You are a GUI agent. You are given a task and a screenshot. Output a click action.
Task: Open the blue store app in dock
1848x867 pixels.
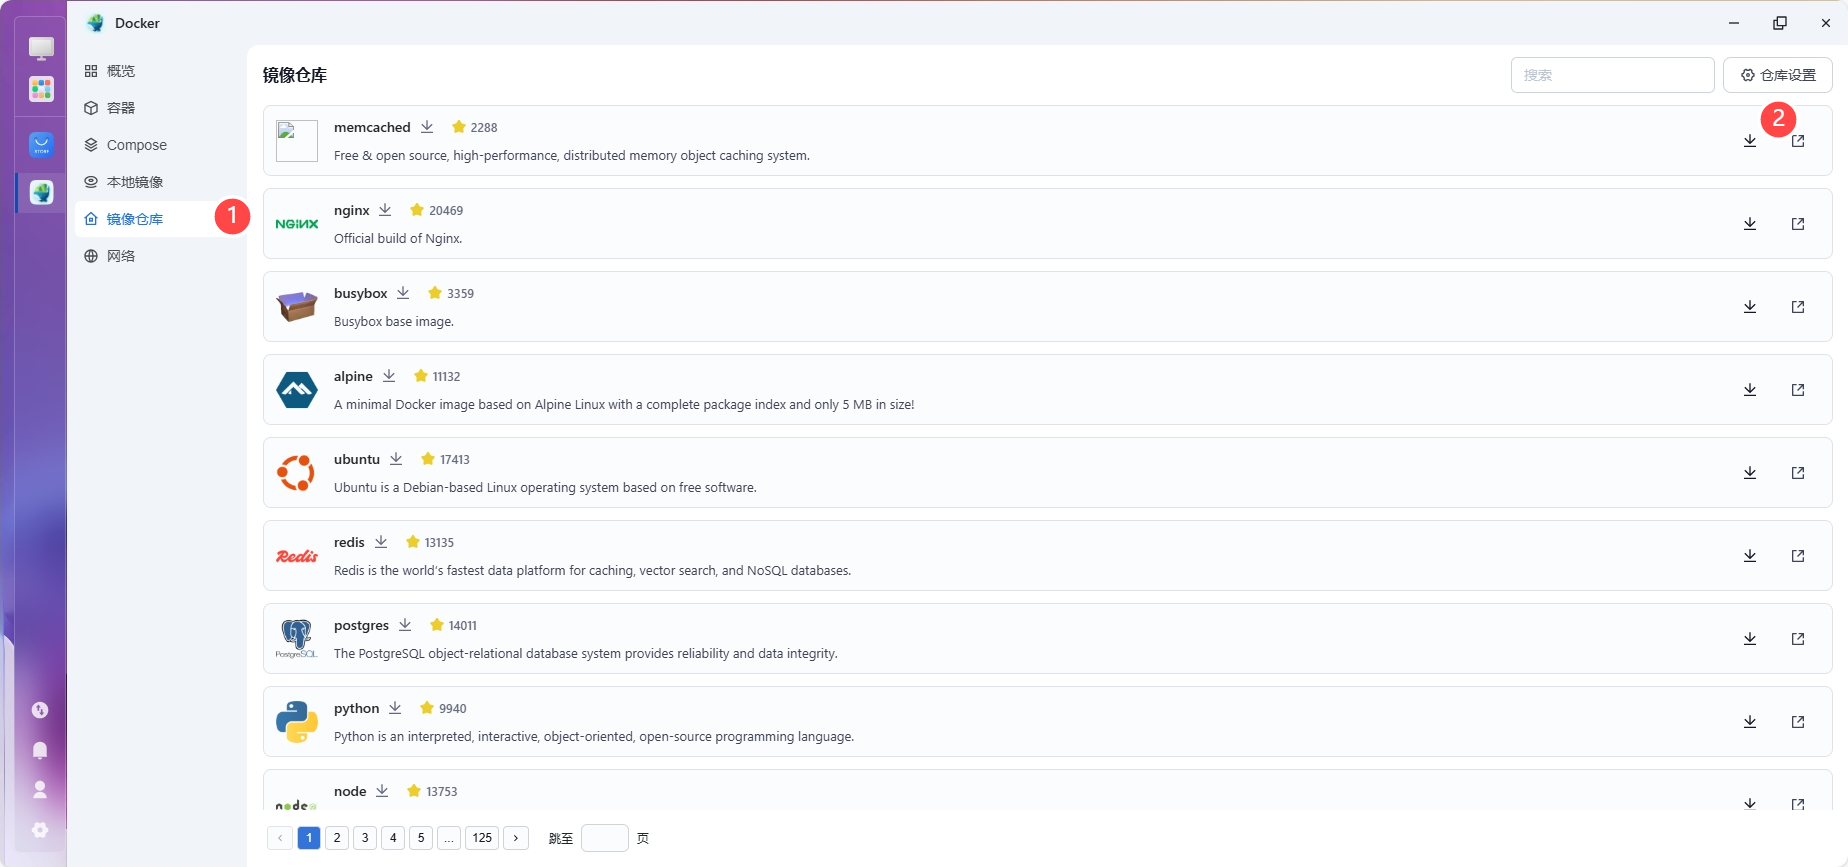click(x=41, y=145)
